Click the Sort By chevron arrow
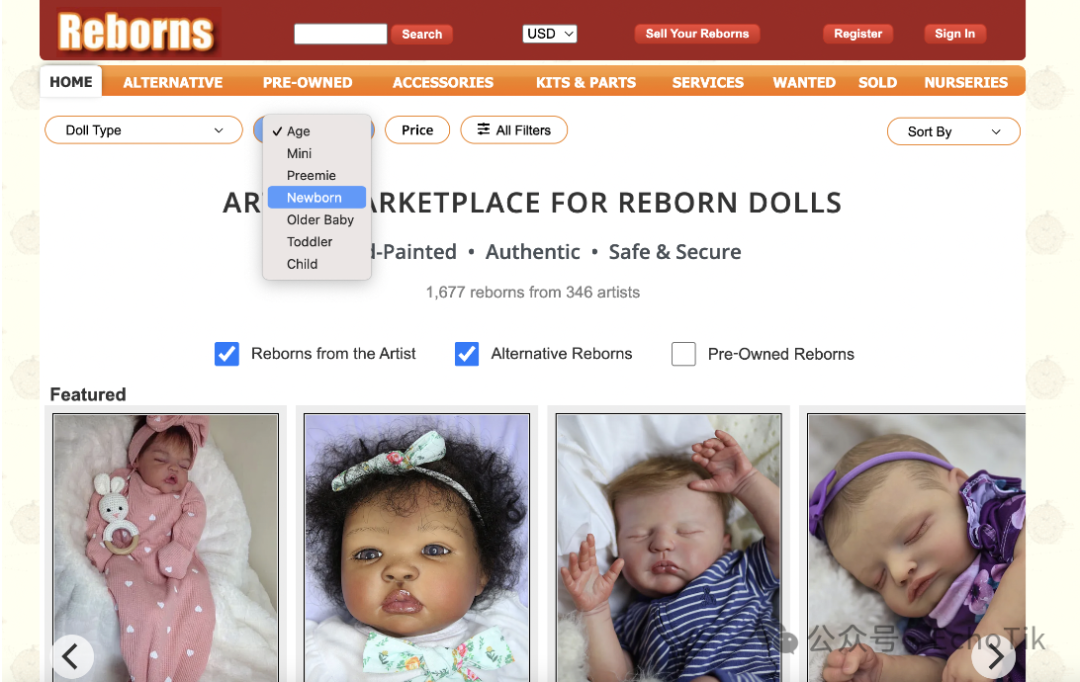 pyautogui.click(x=996, y=132)
